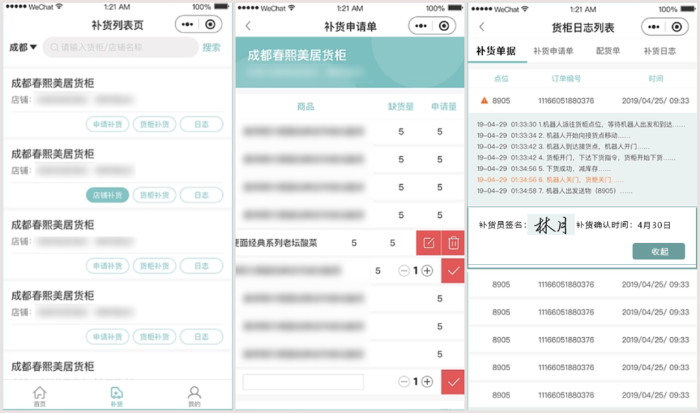Click the edit pencil icon on 老坛酸菜 row

[x=429, y=243]
